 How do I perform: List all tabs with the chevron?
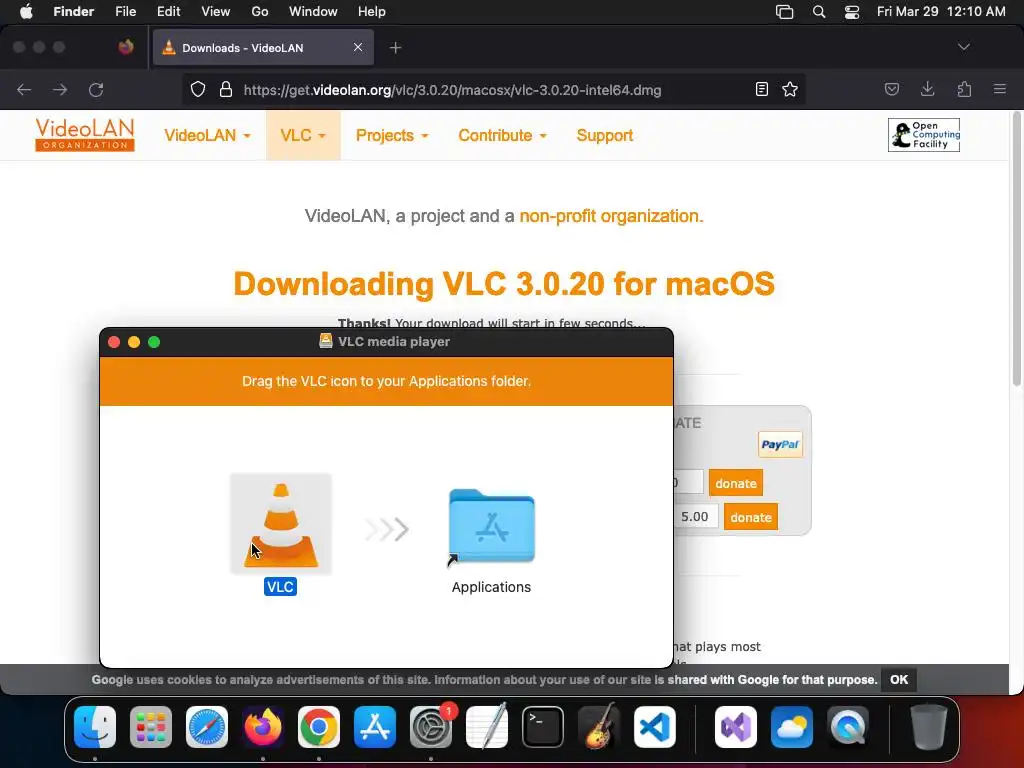[963, 47]
